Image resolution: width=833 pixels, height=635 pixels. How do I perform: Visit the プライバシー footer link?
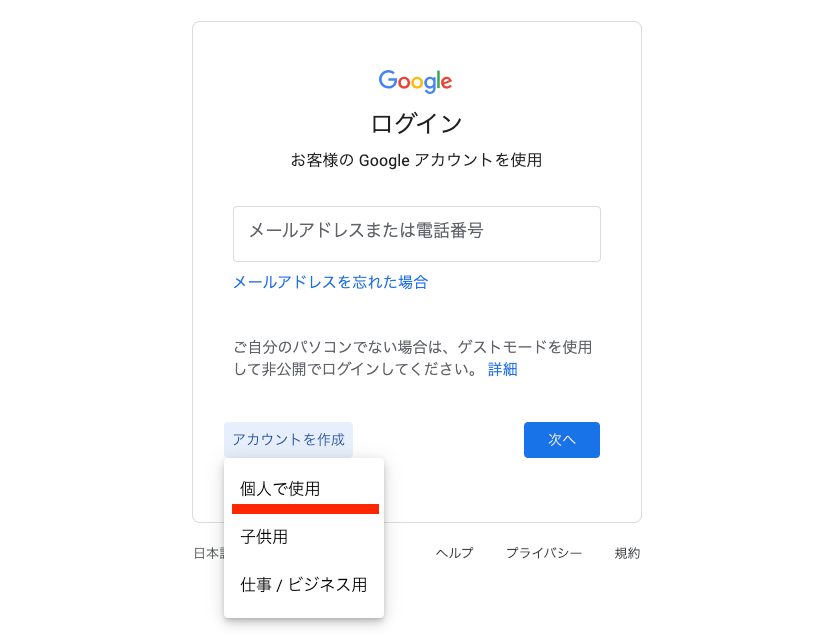[543, 553]
